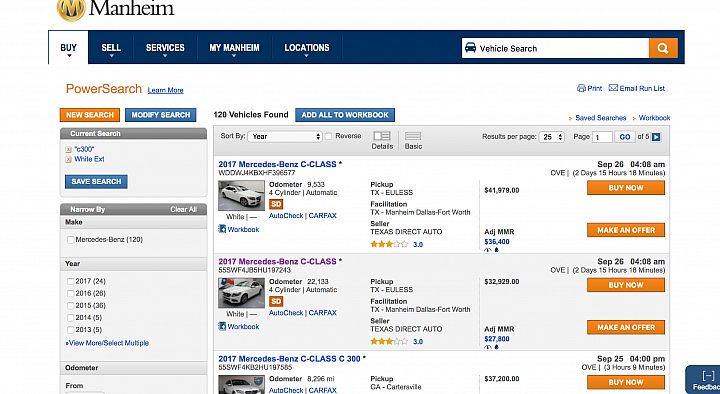Open the Sort By Year dropdown

tap(284, 136)
